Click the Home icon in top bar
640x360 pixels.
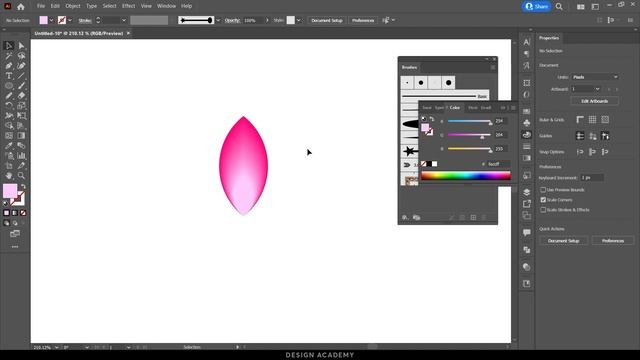[x=20, y=7]
